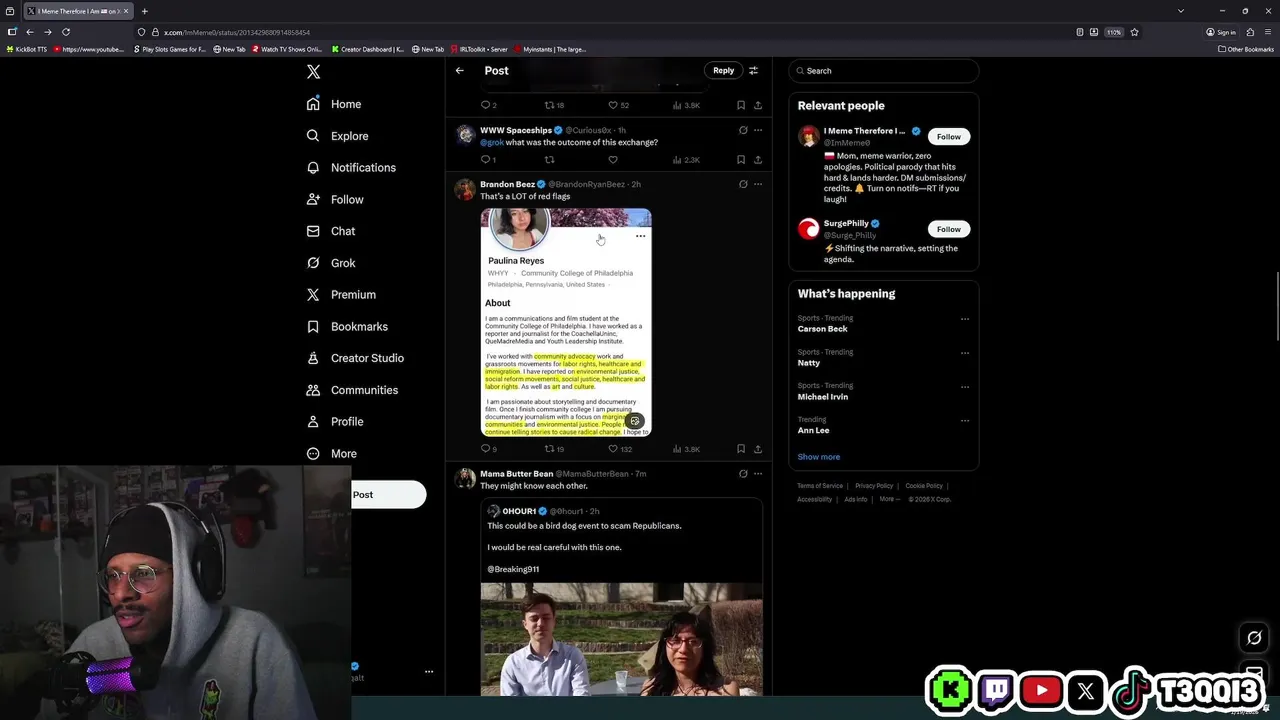
Task: Reply to WWW Spaceships post
Action: pyautogui.click(x=488, y=160)
